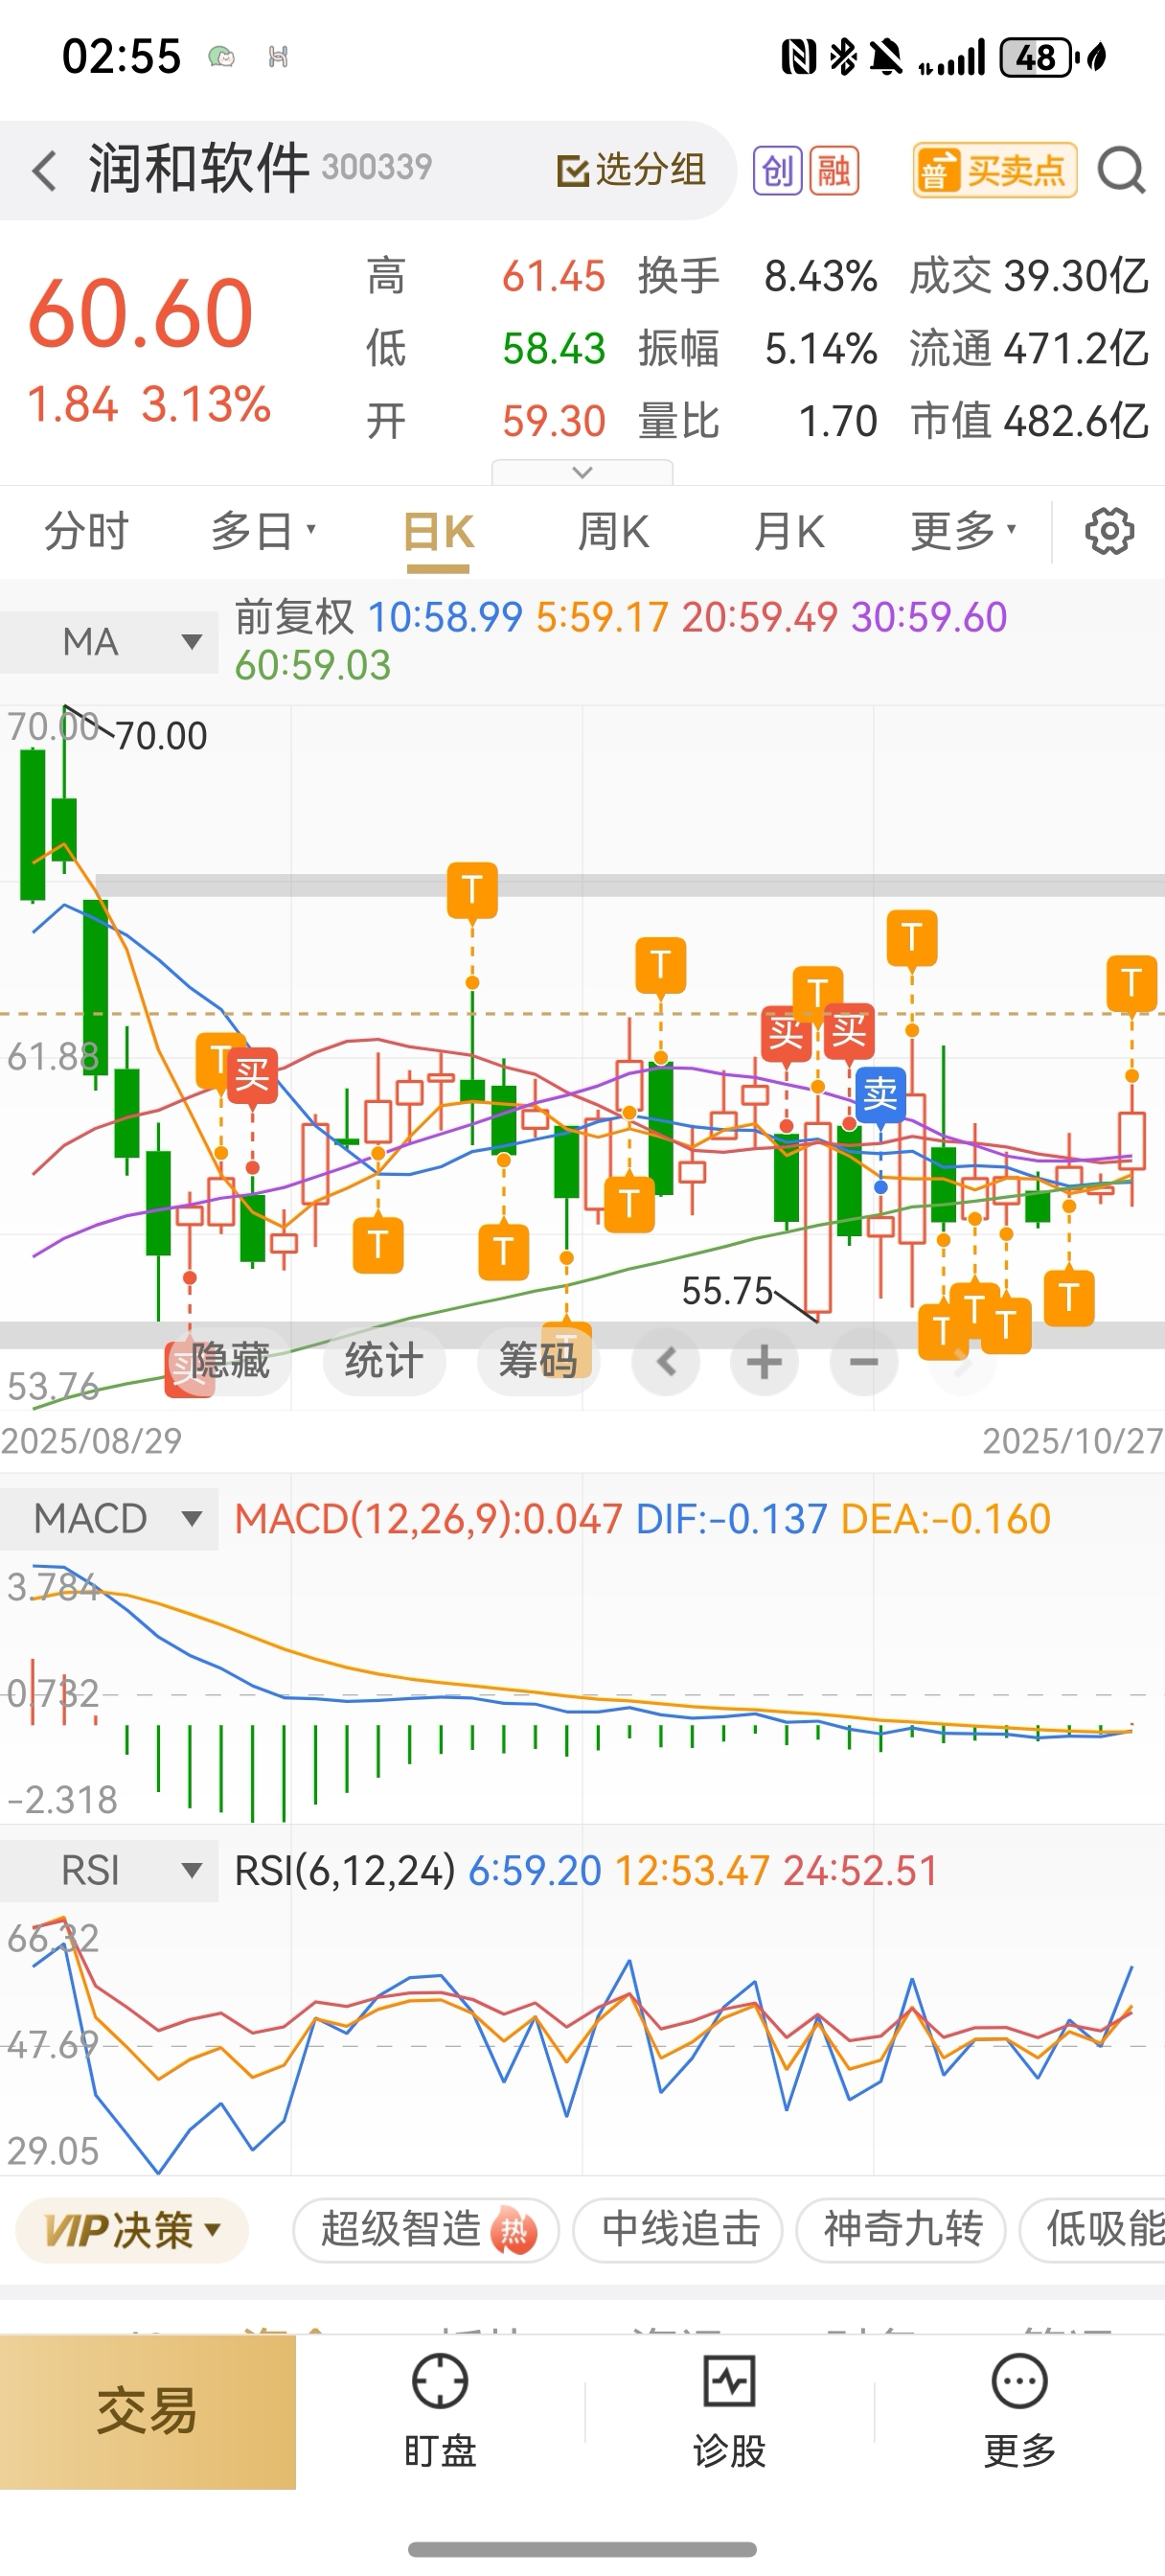The width and height of the screenshot is (1165, 2576).
Task: Tap the 融 margin badge
Action: pyautogui.click(x=834, y=171)
